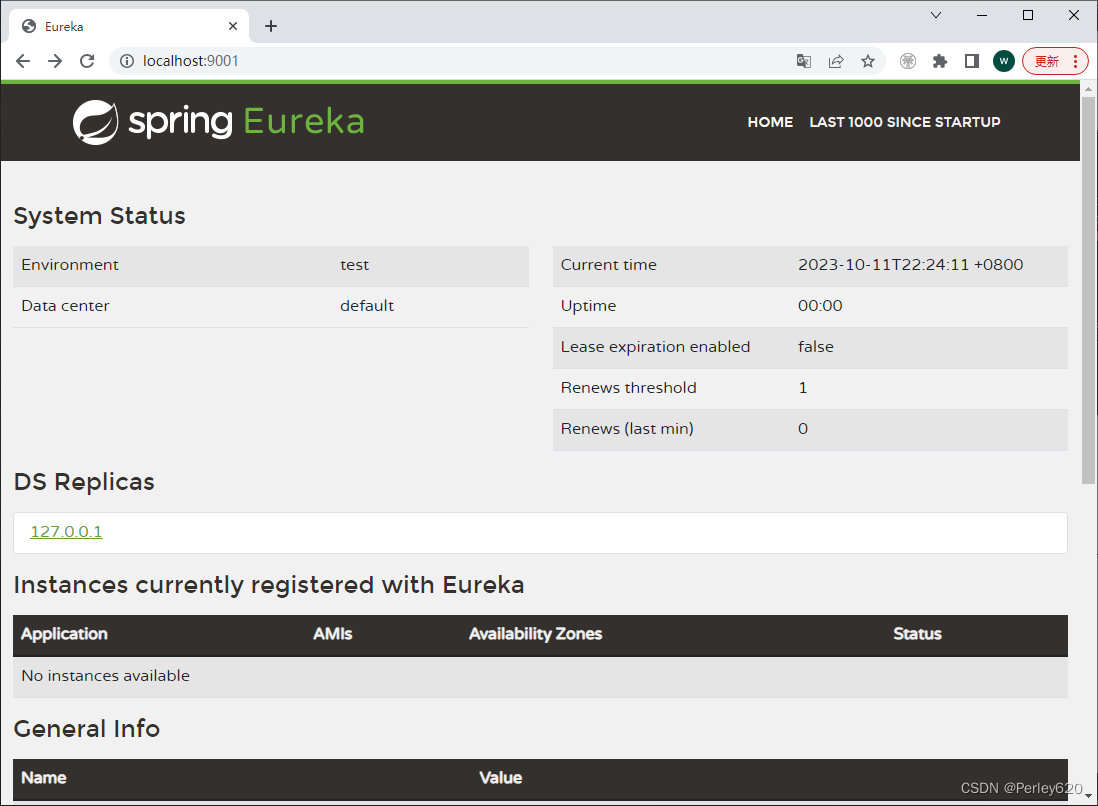Click the Status column header
Screen dimensions: 1098x806
(x=917, y=634)
